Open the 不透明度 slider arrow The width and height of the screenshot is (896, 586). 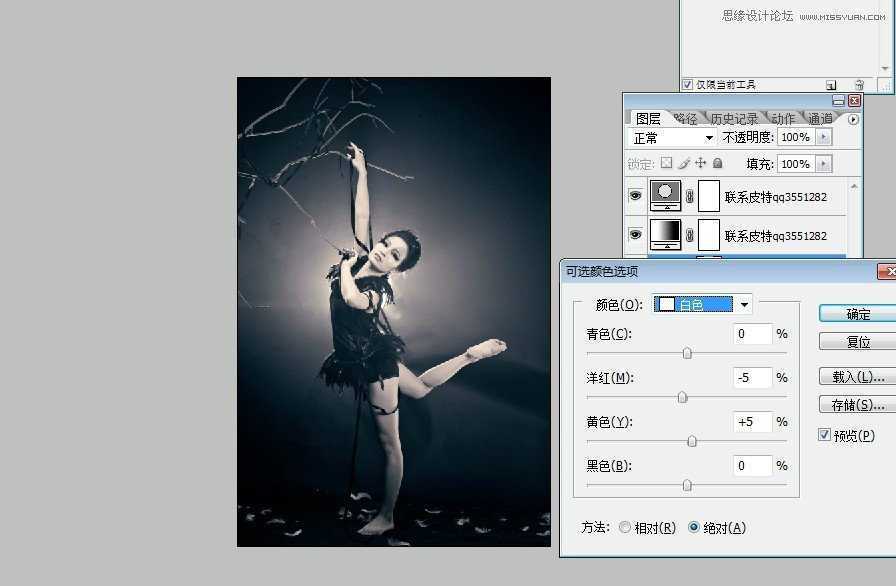pos(823,137)
